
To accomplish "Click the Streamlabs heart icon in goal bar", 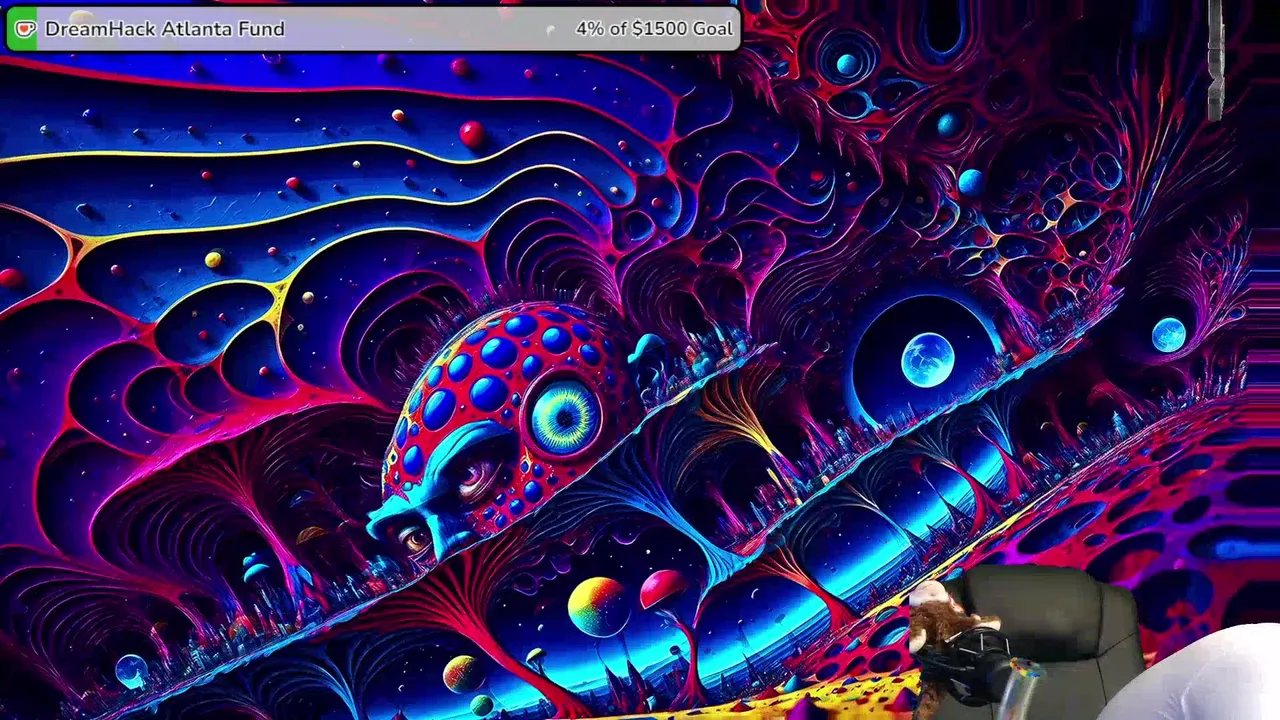I will coord(25,29).
